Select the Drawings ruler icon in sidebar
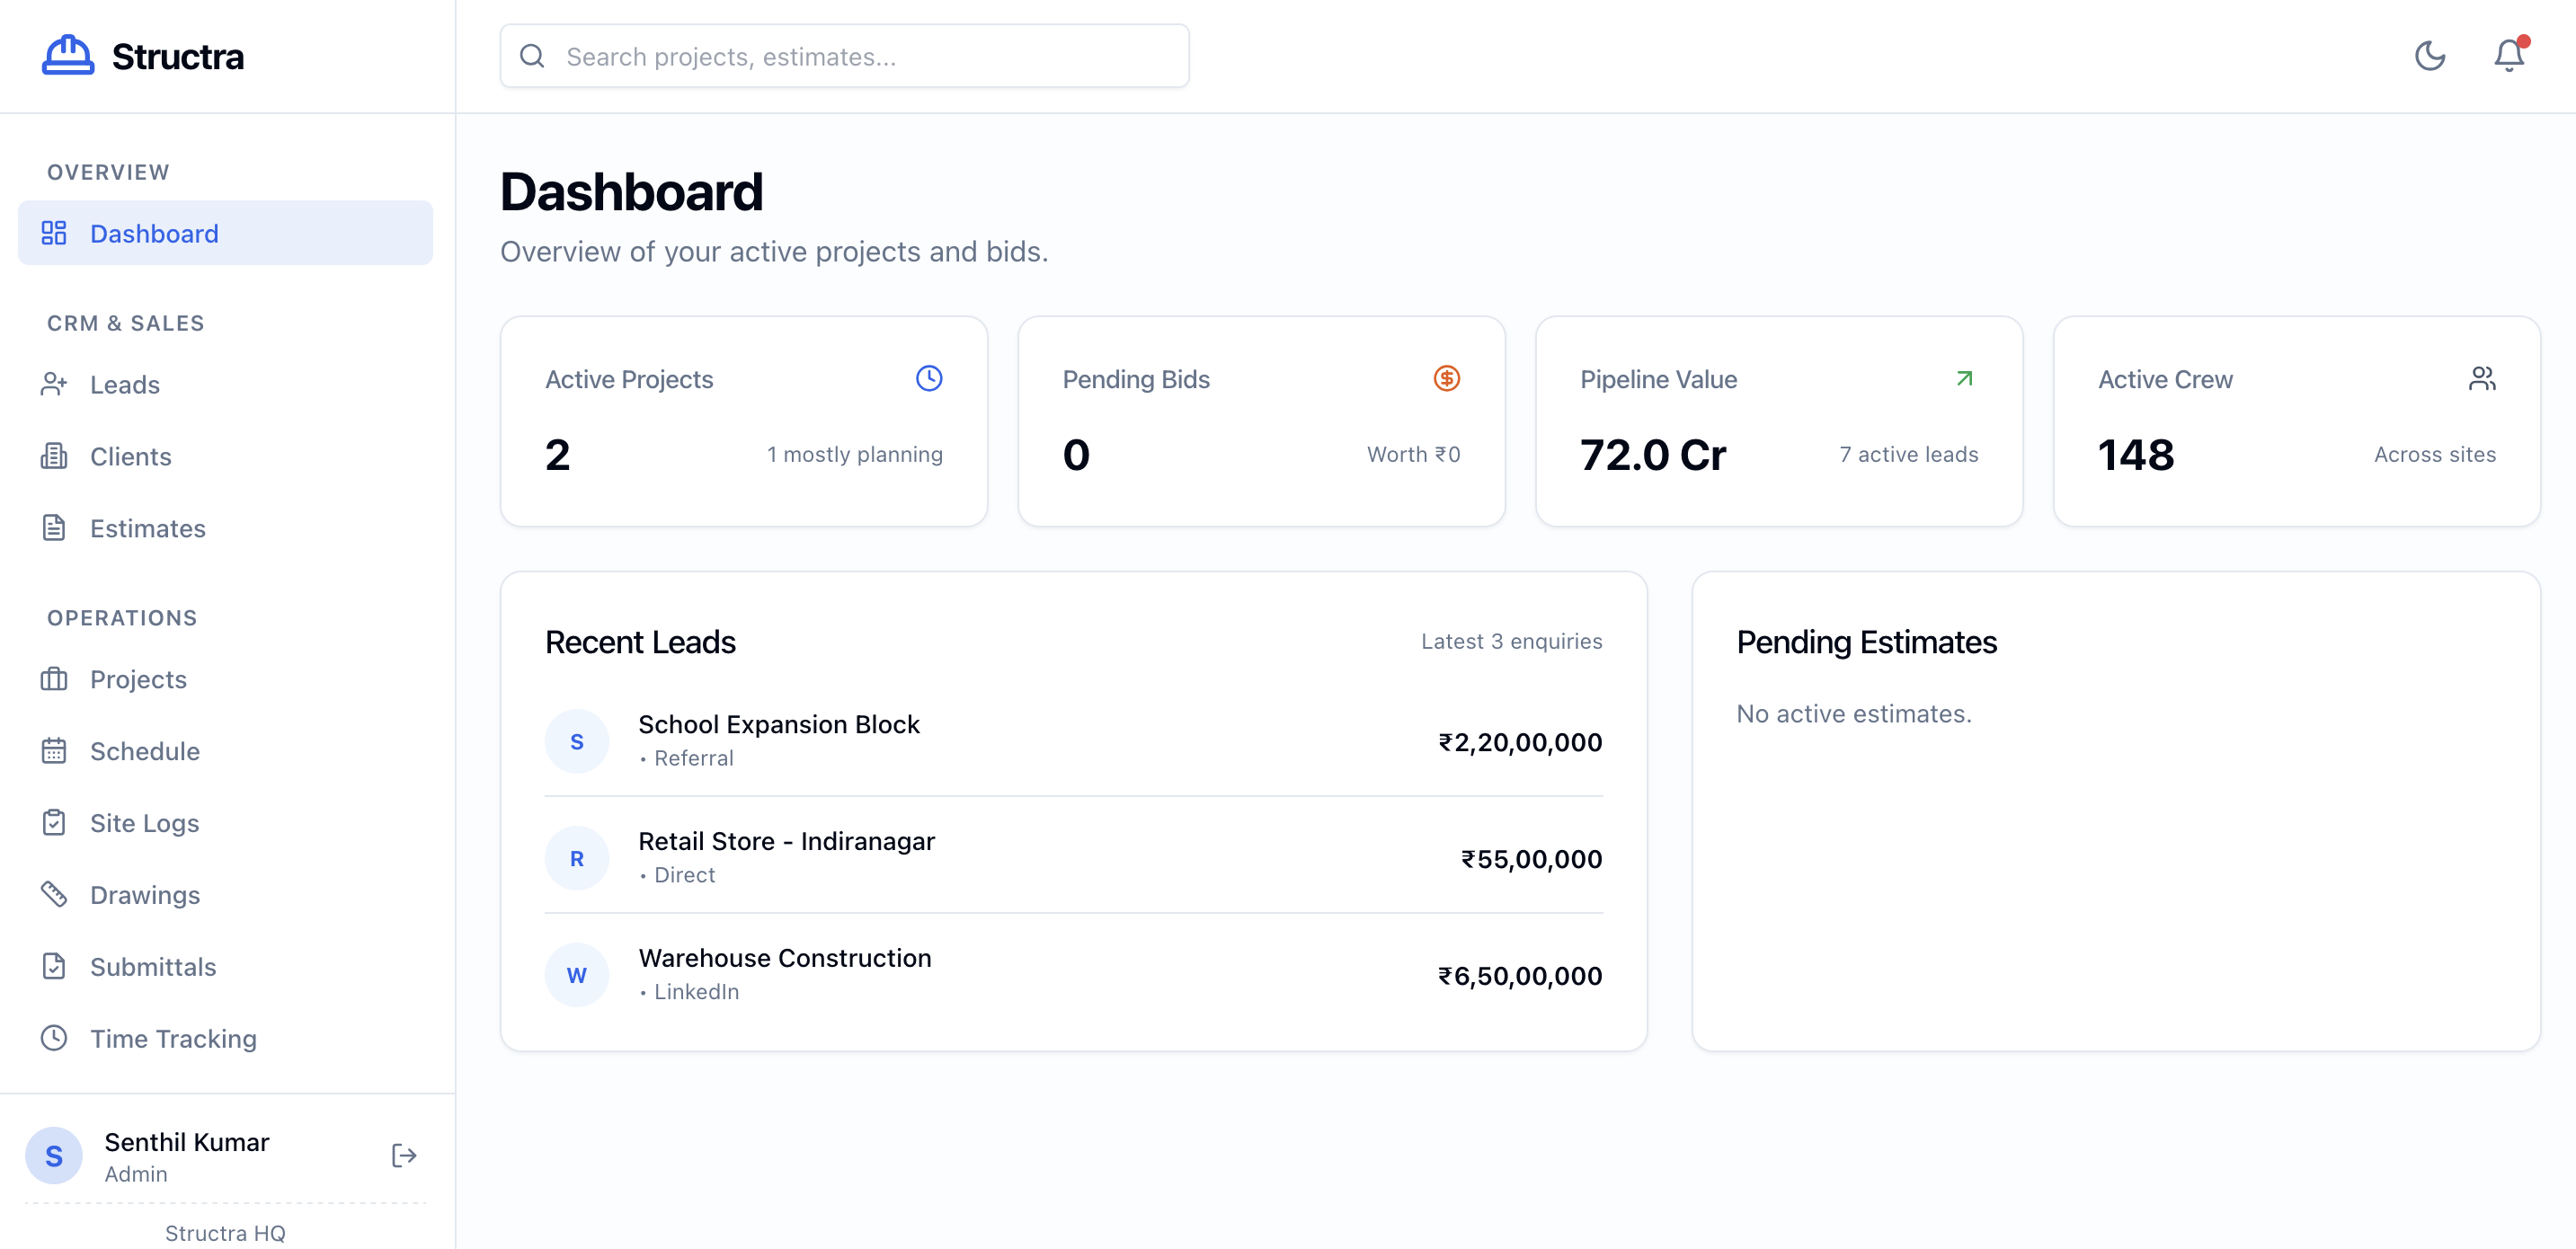Viewport: 2576px width, 1249px height. (x=55, y=894)
